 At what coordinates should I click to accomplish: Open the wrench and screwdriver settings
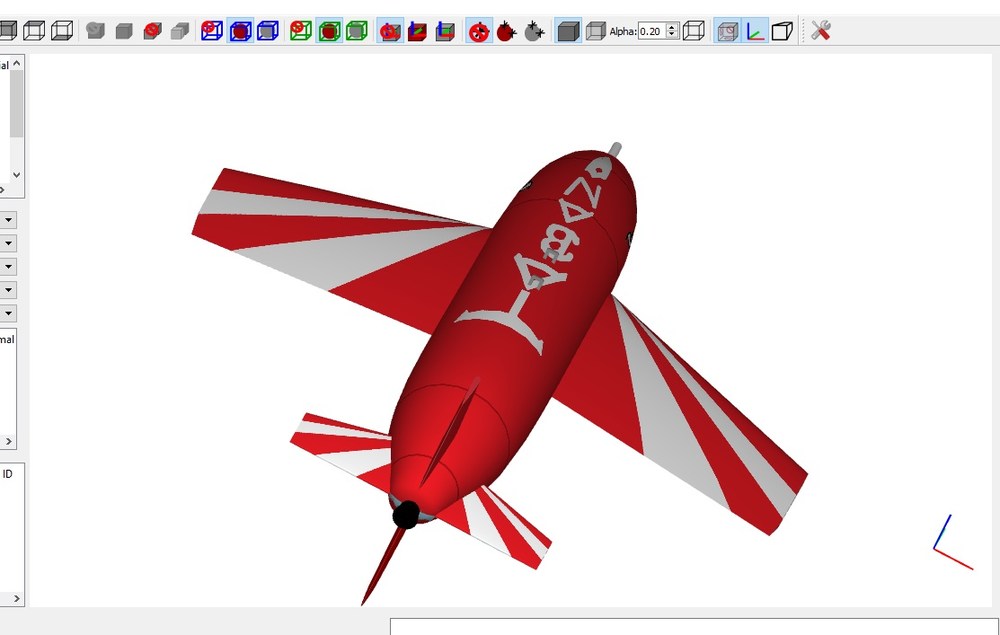tap(820, 31)
